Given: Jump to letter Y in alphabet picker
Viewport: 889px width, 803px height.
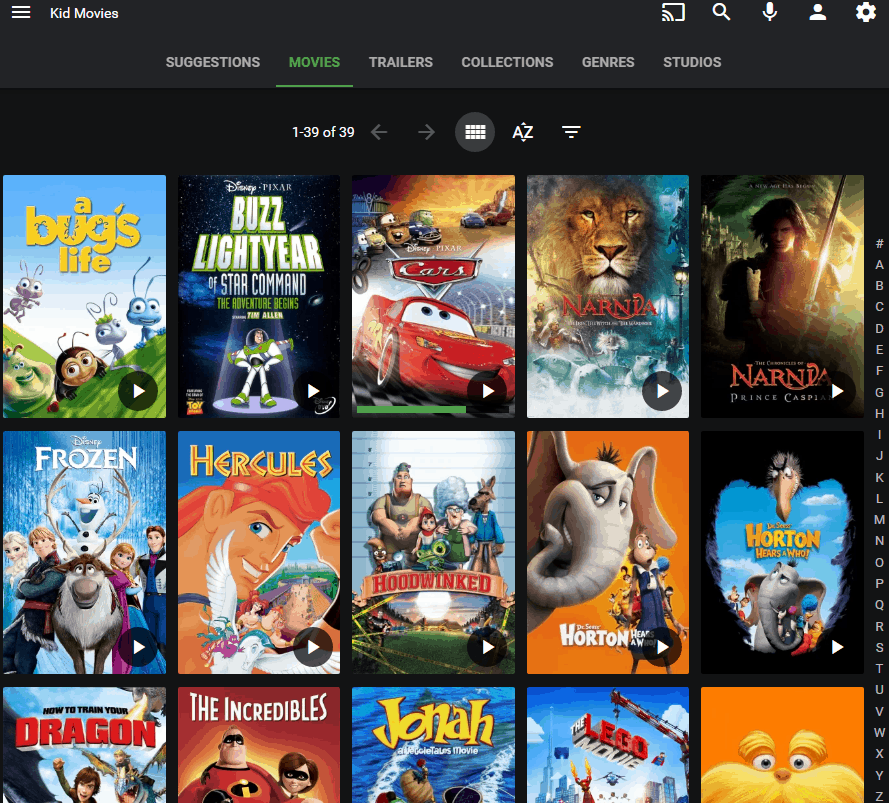Looking at the screenshot, I should [x=879, y=775].
